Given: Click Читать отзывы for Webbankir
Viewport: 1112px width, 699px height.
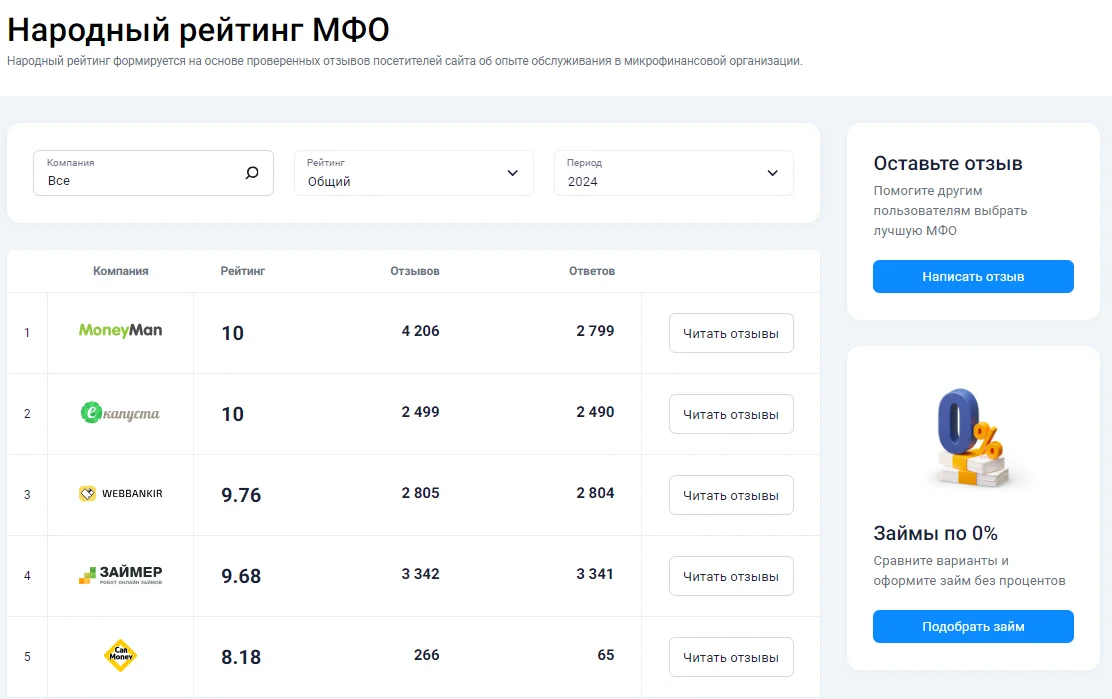Looking at the screenshot, I should click(731, 495).
